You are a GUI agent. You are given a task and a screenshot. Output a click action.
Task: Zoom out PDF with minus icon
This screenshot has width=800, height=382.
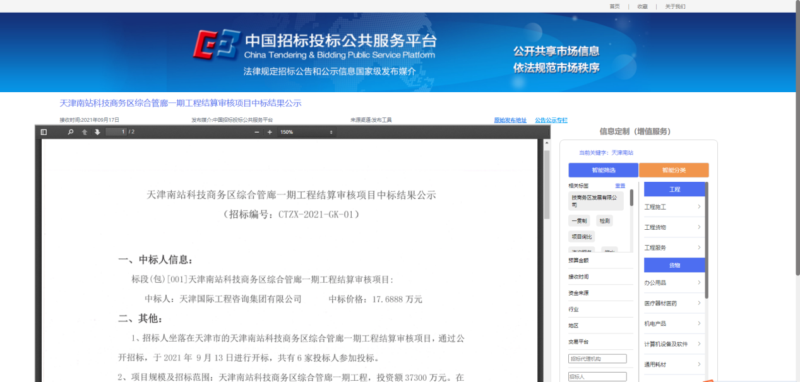(x=257, y=132)
